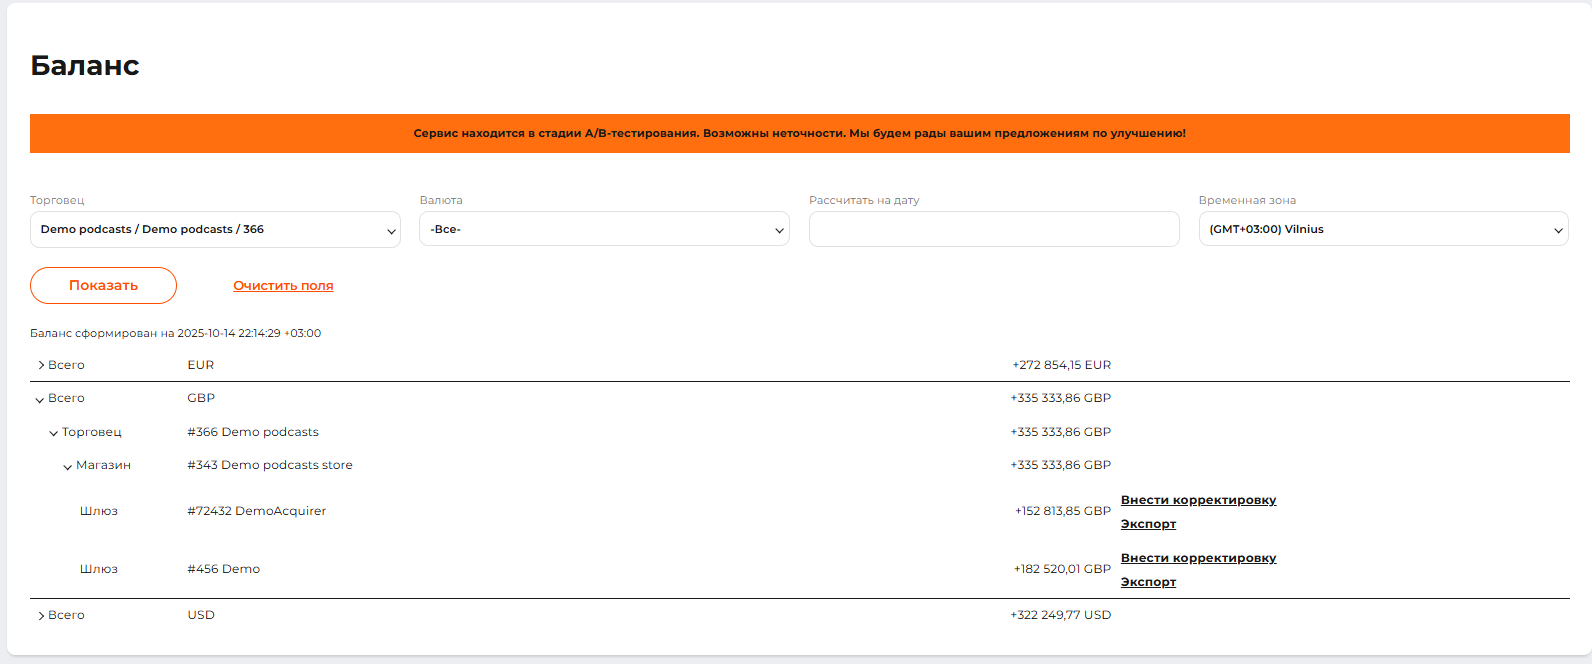Click Экспорт for gateway #72432 DemoAcquirer

pos(1148,524)
